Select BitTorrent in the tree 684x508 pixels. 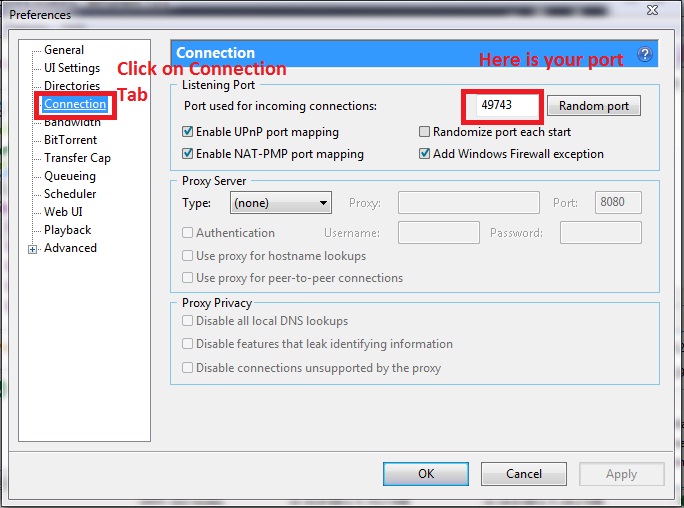[70, 140]
